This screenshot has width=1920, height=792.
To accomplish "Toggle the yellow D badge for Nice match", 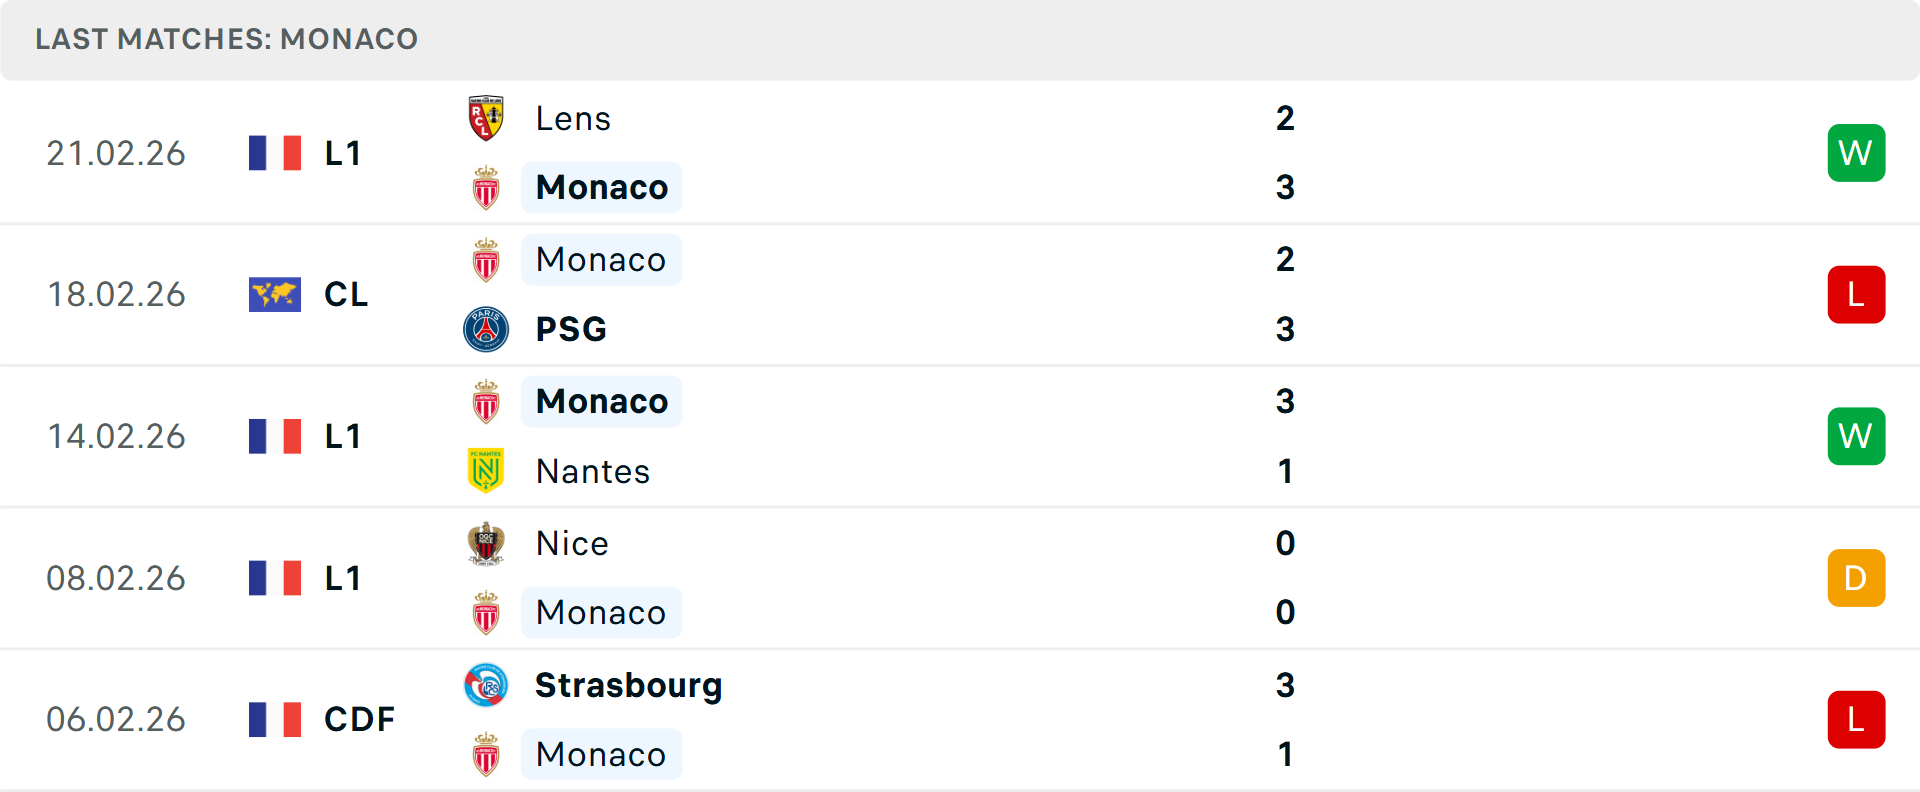I will click(x=1857, y=577).
